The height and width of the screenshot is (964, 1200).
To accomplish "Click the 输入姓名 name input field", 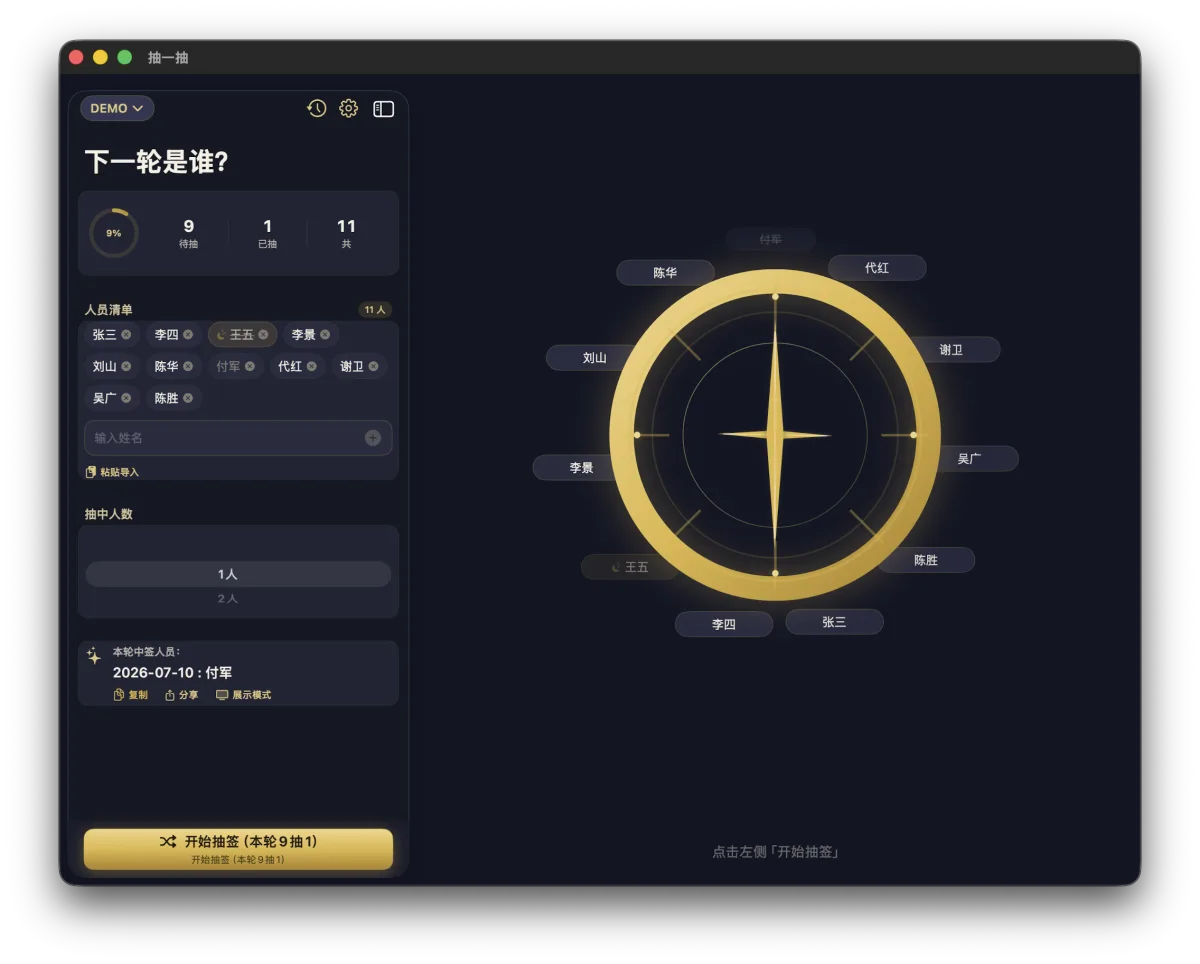I will pos(238,438).
